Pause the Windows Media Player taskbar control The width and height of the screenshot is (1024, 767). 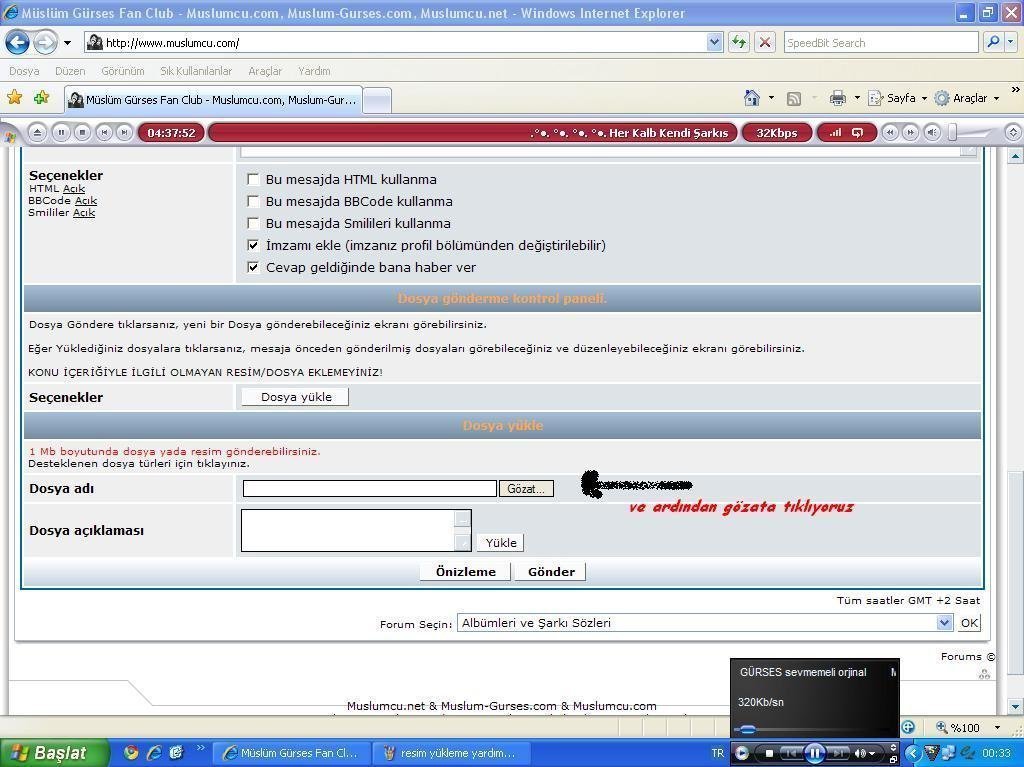pos(814,753)
